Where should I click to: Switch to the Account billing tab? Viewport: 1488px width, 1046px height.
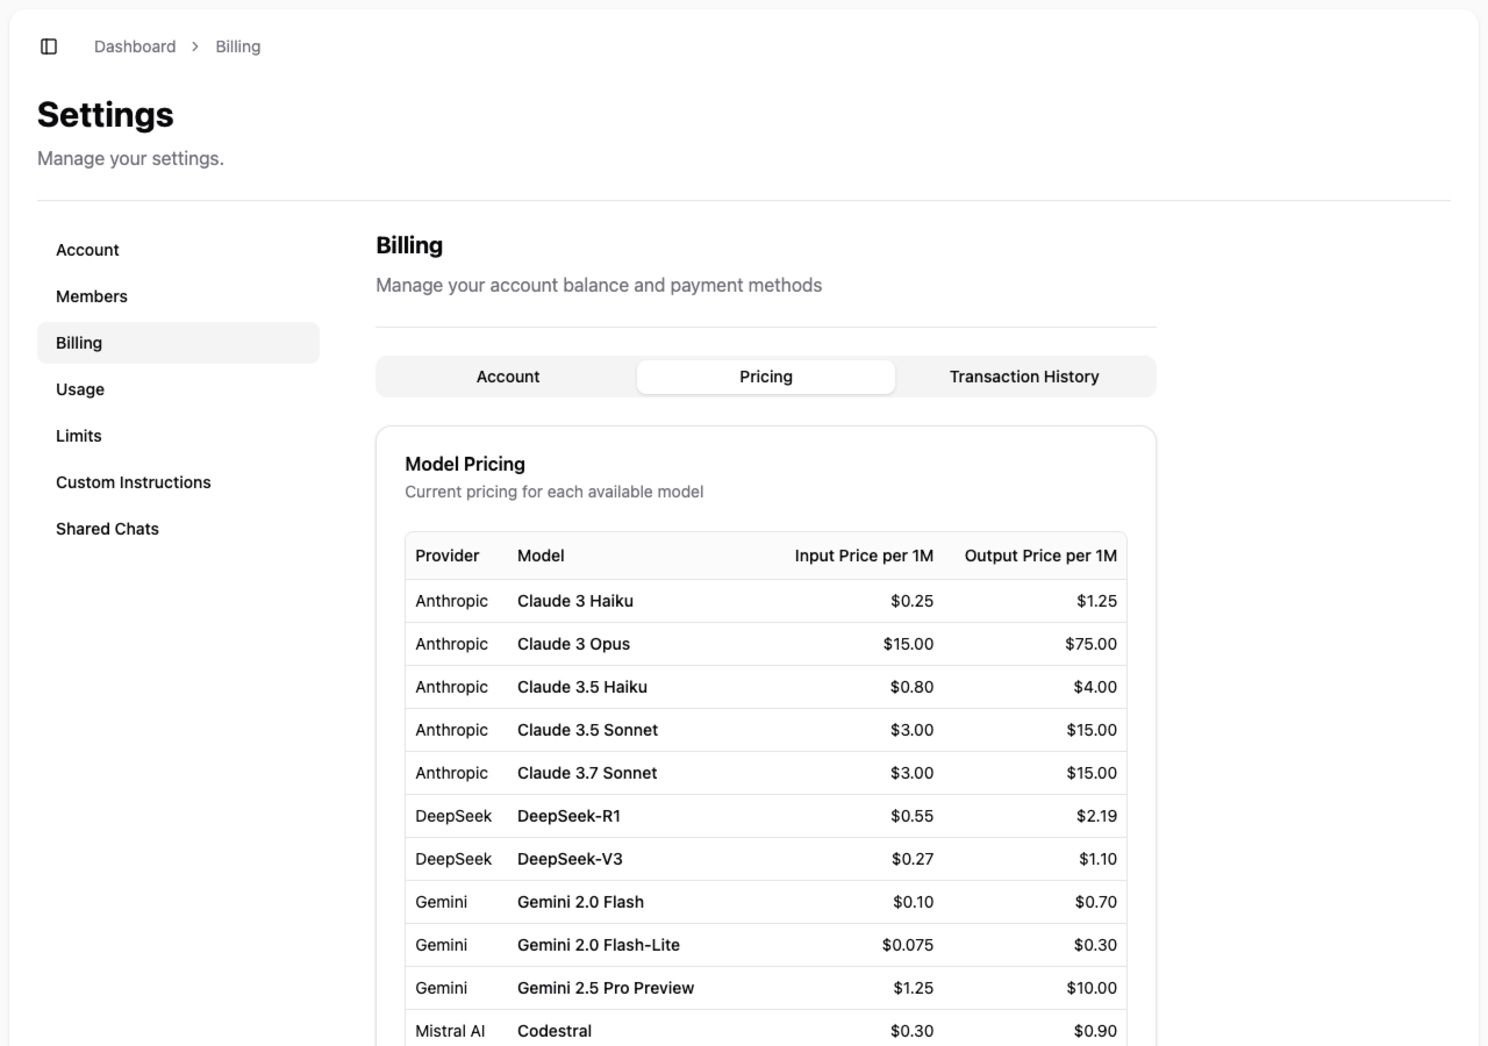(x=508, y=377)
